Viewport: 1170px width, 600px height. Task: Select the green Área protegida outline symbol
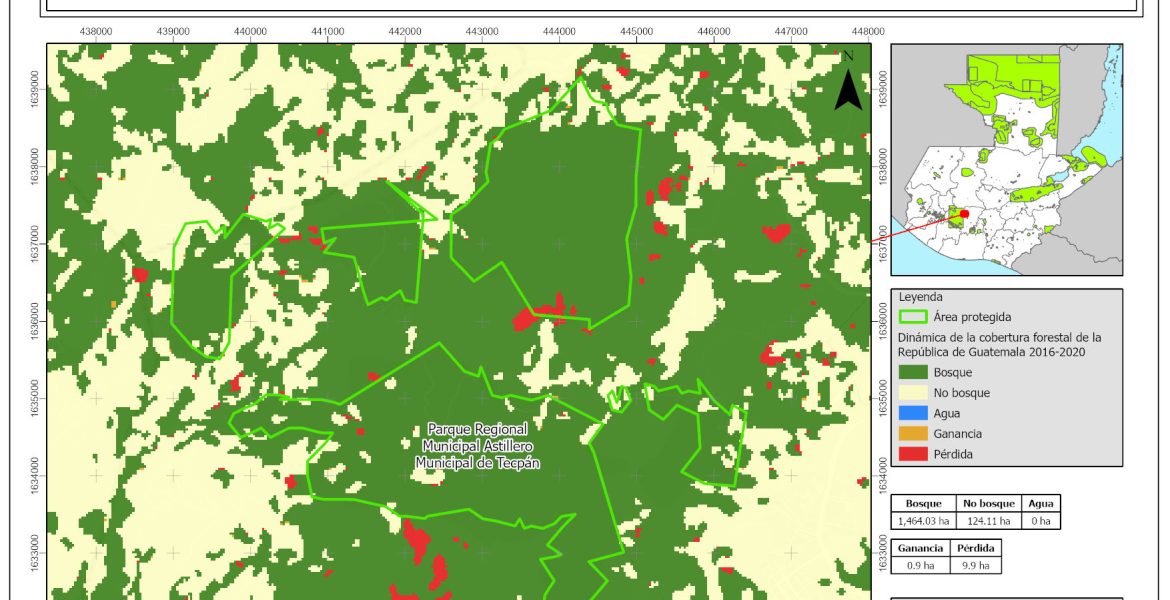(x=914, y=317)
